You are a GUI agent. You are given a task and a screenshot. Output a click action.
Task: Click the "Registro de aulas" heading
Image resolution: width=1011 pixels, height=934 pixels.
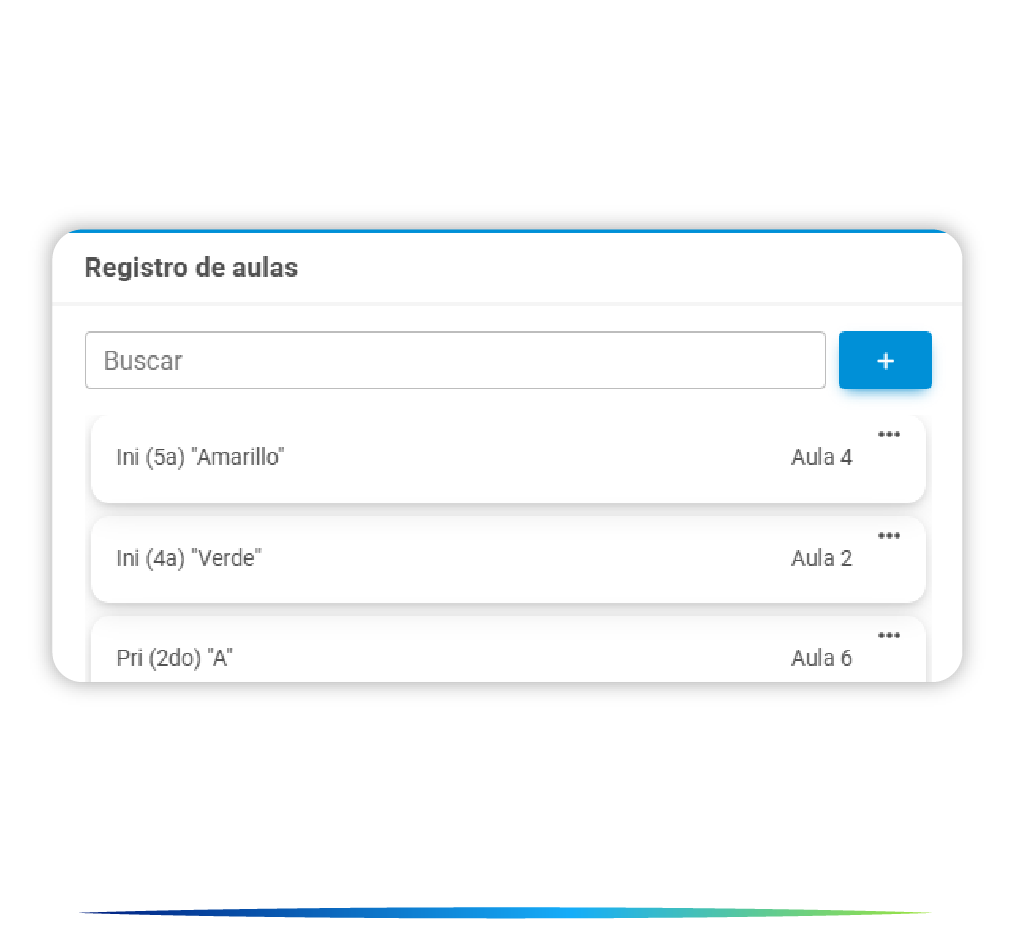click(191, 268)
